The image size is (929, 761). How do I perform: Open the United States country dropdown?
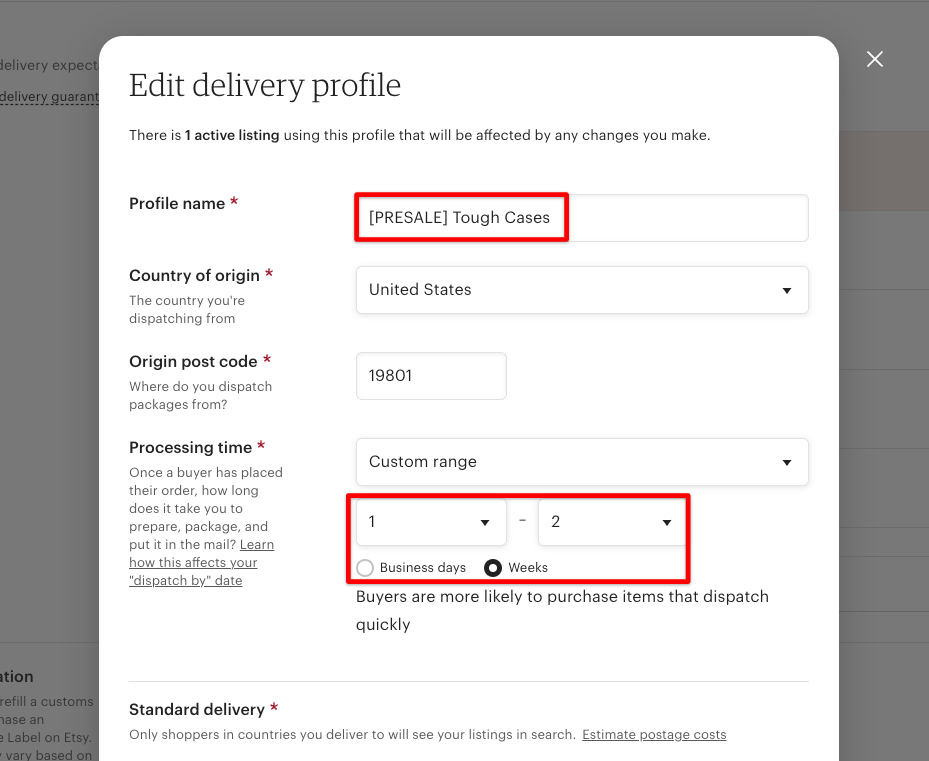pyautogui.click(x=582, y=290)
